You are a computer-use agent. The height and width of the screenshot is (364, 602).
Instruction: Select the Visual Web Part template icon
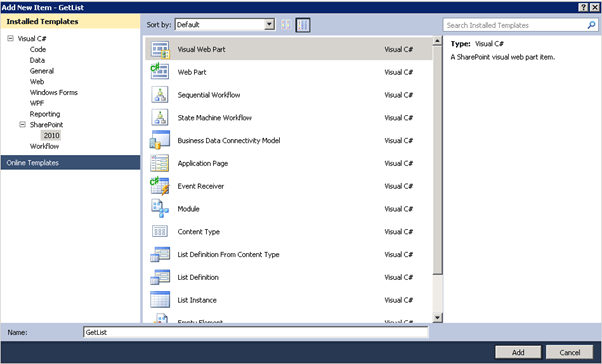pyautogui.click(x=160, y=49)
